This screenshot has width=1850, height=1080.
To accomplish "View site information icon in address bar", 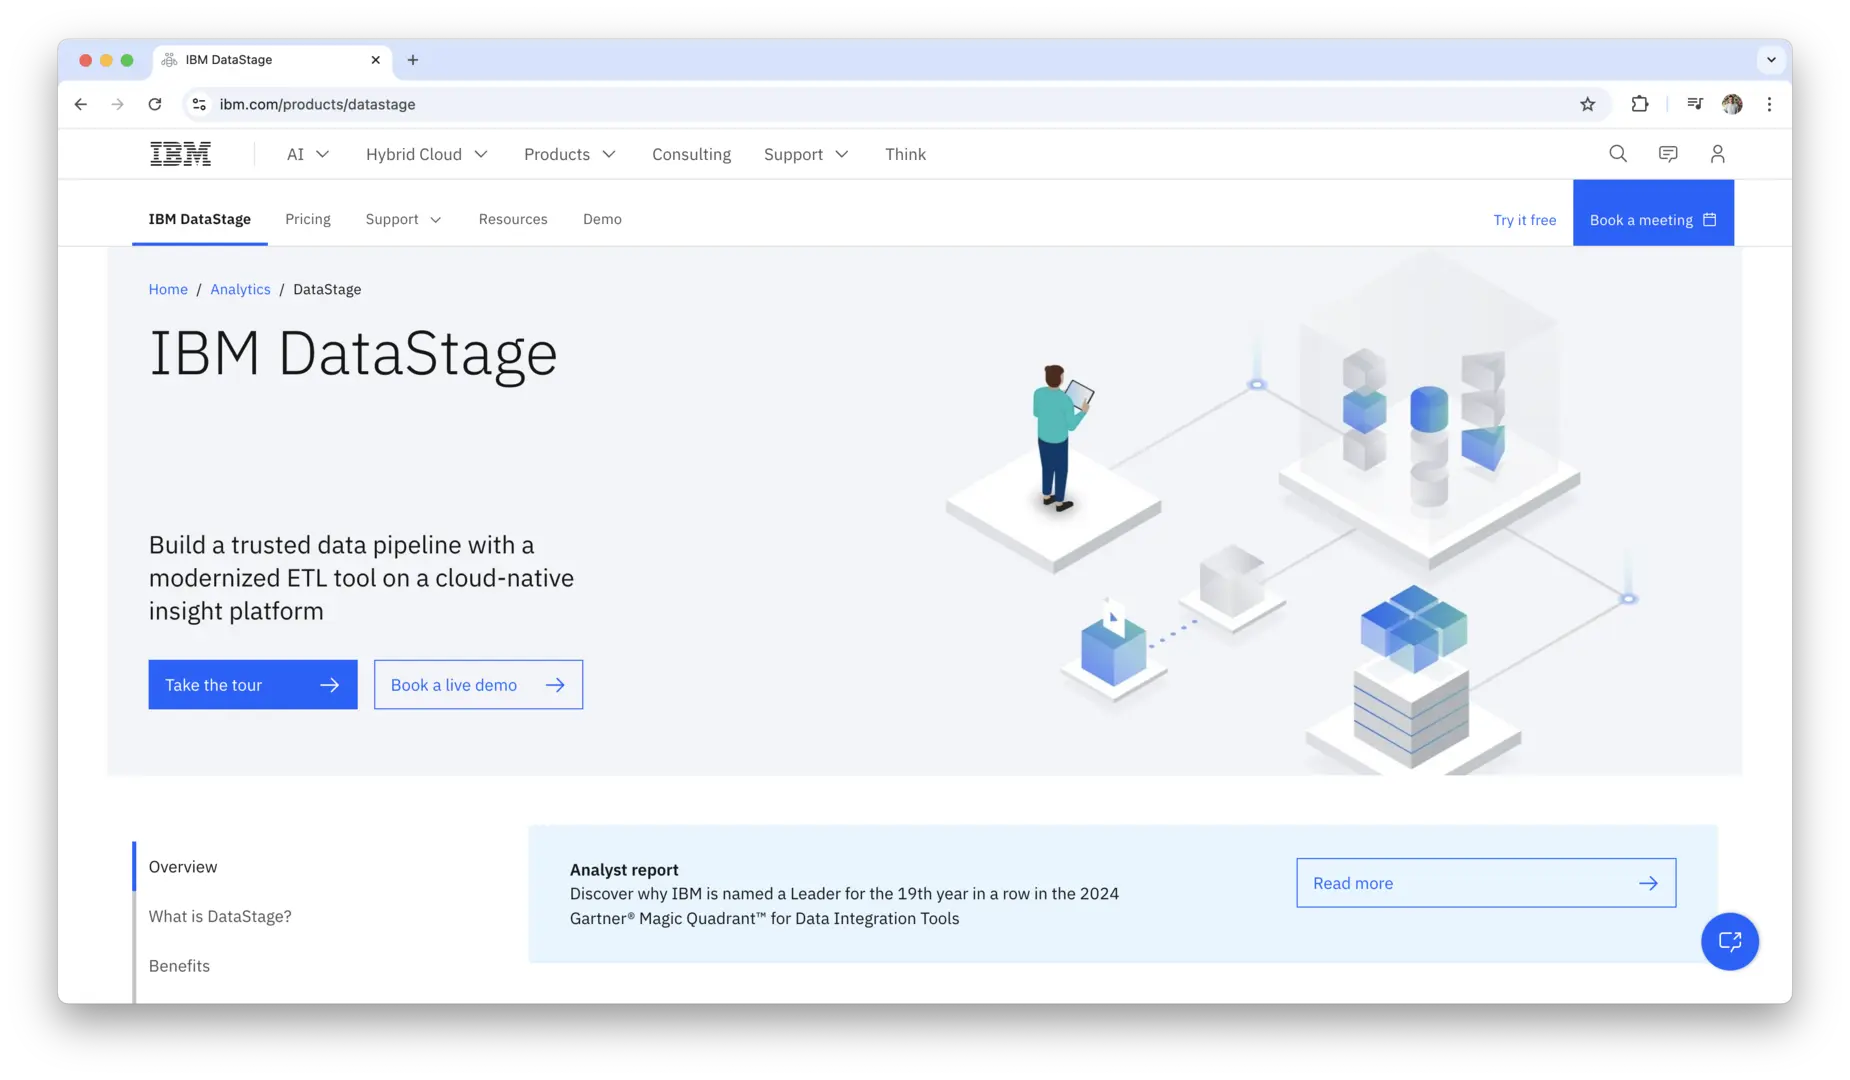I will point(199,104).
